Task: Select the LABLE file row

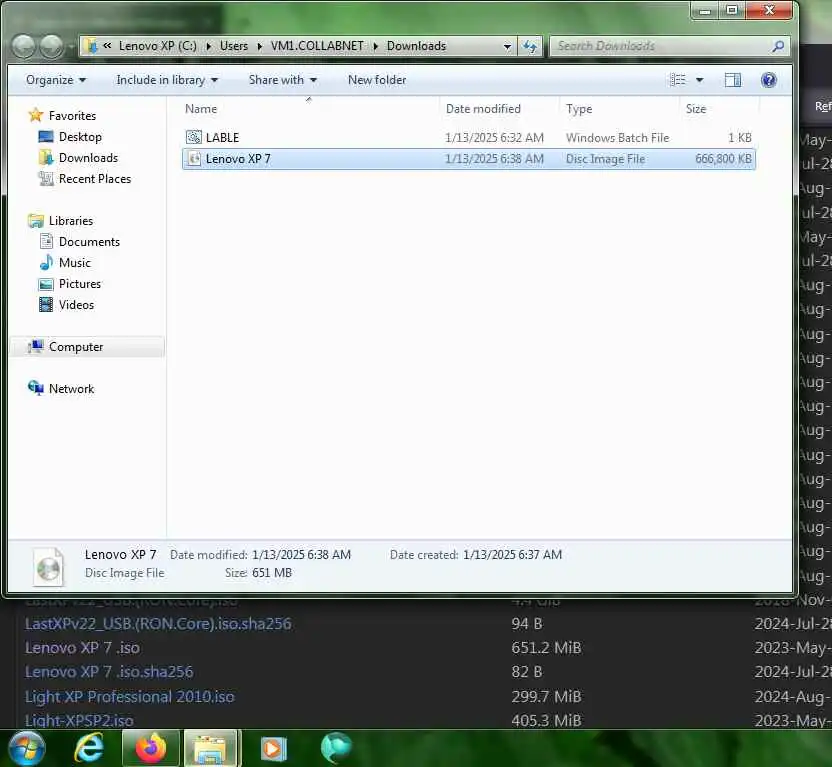Action: pyautogui.click(x=469, y=137)
